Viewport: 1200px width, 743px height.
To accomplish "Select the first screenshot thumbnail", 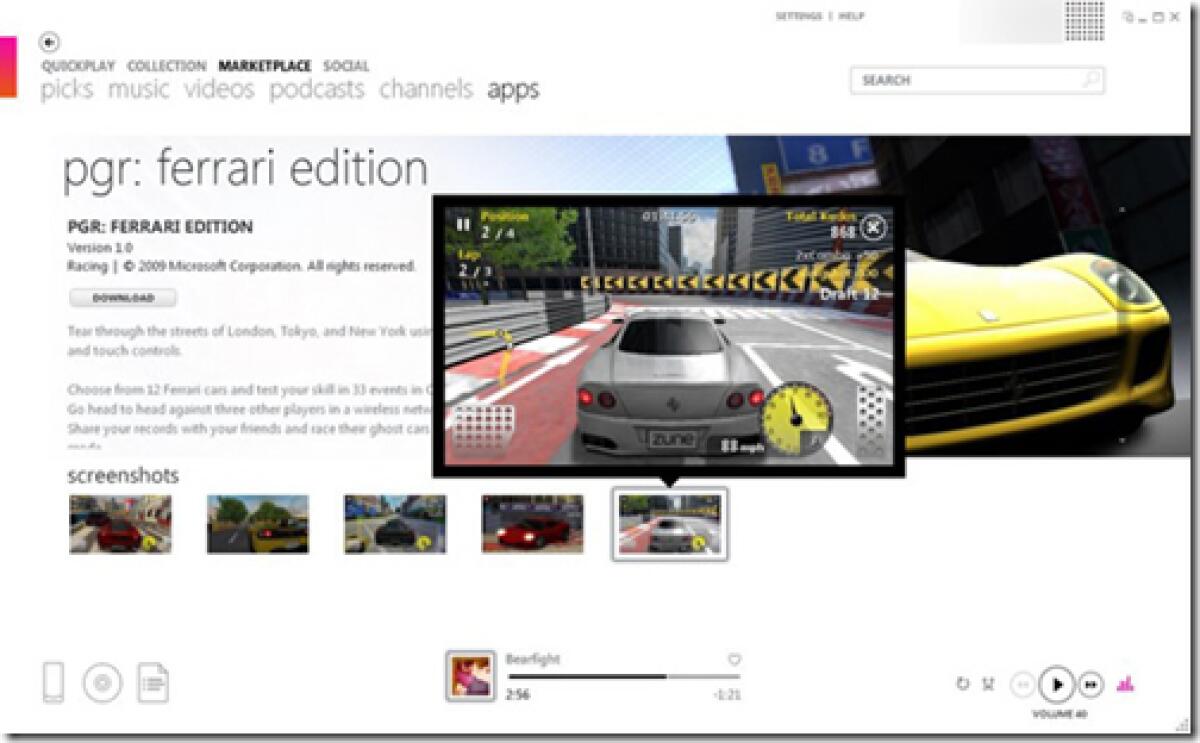I will [x=119, y=524].
